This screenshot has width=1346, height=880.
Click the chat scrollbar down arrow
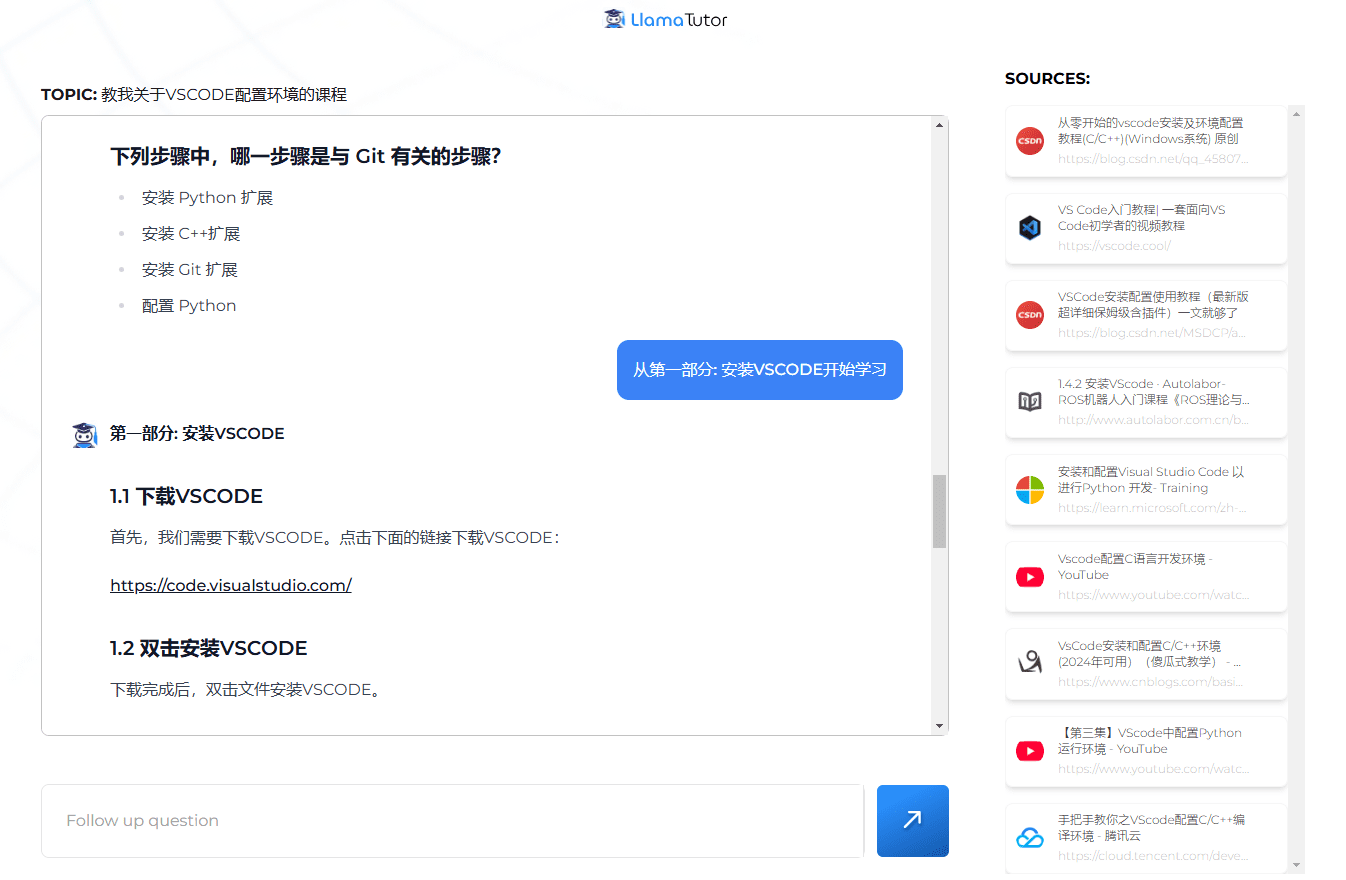(x=939, y=726)
